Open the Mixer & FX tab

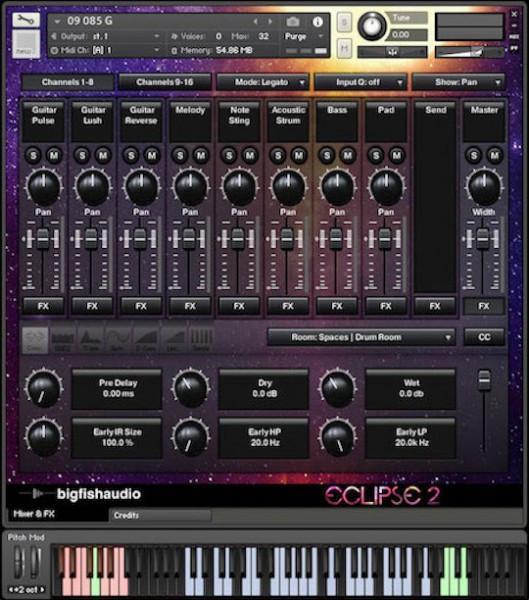(x=57, y=514)
